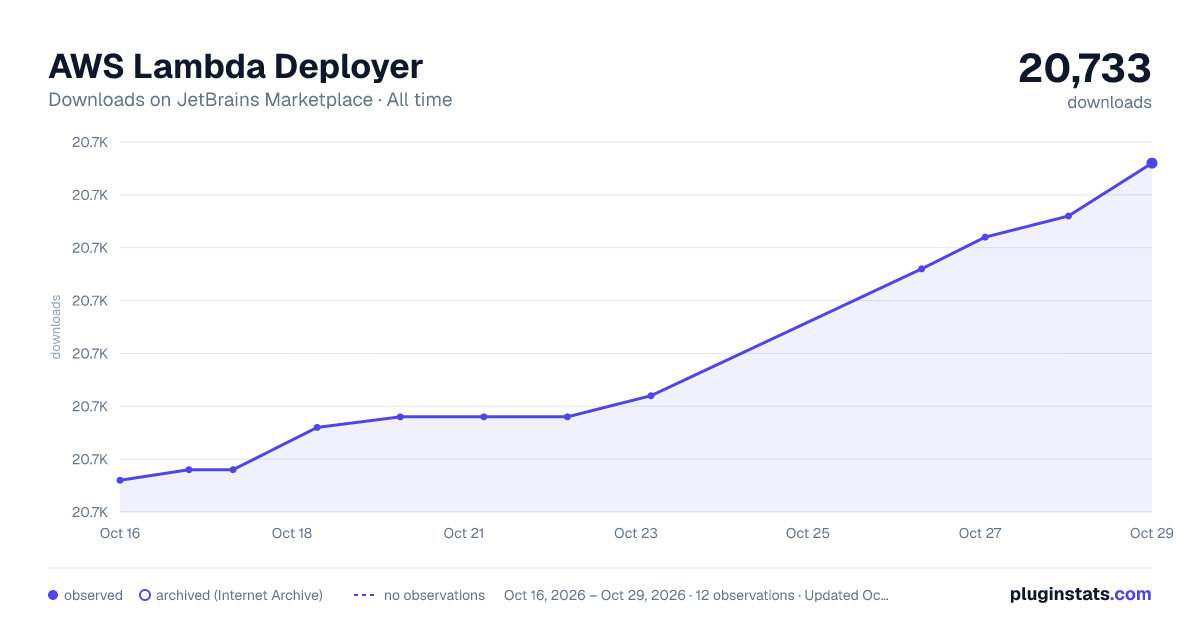
Task: Click the vertical 'downloads' axis title
Action: pos(56,327)
